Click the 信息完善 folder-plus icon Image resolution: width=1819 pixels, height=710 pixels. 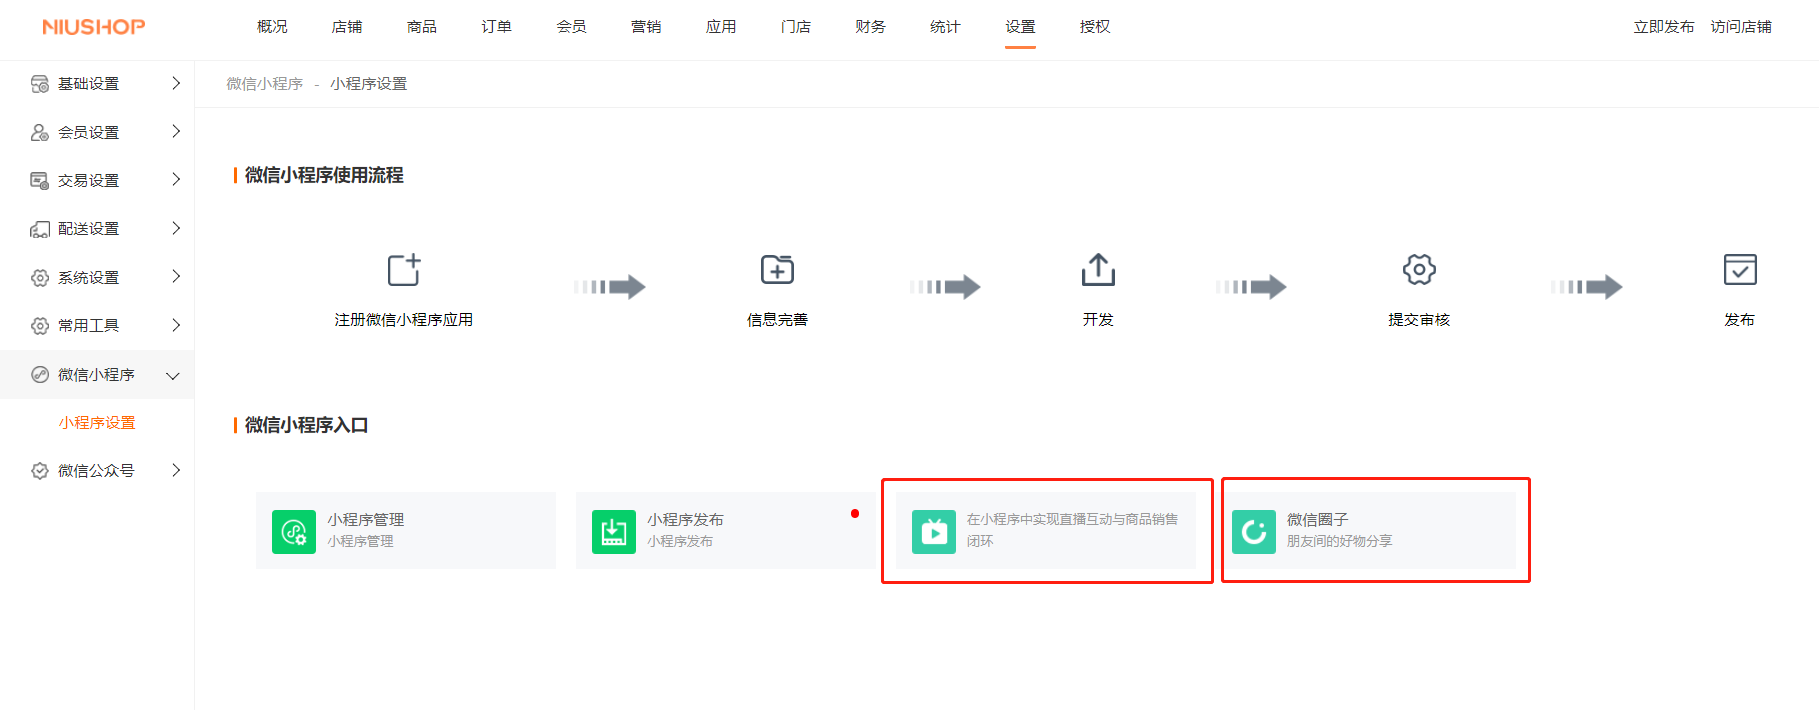pyautogui.click(x=777, y=270)
